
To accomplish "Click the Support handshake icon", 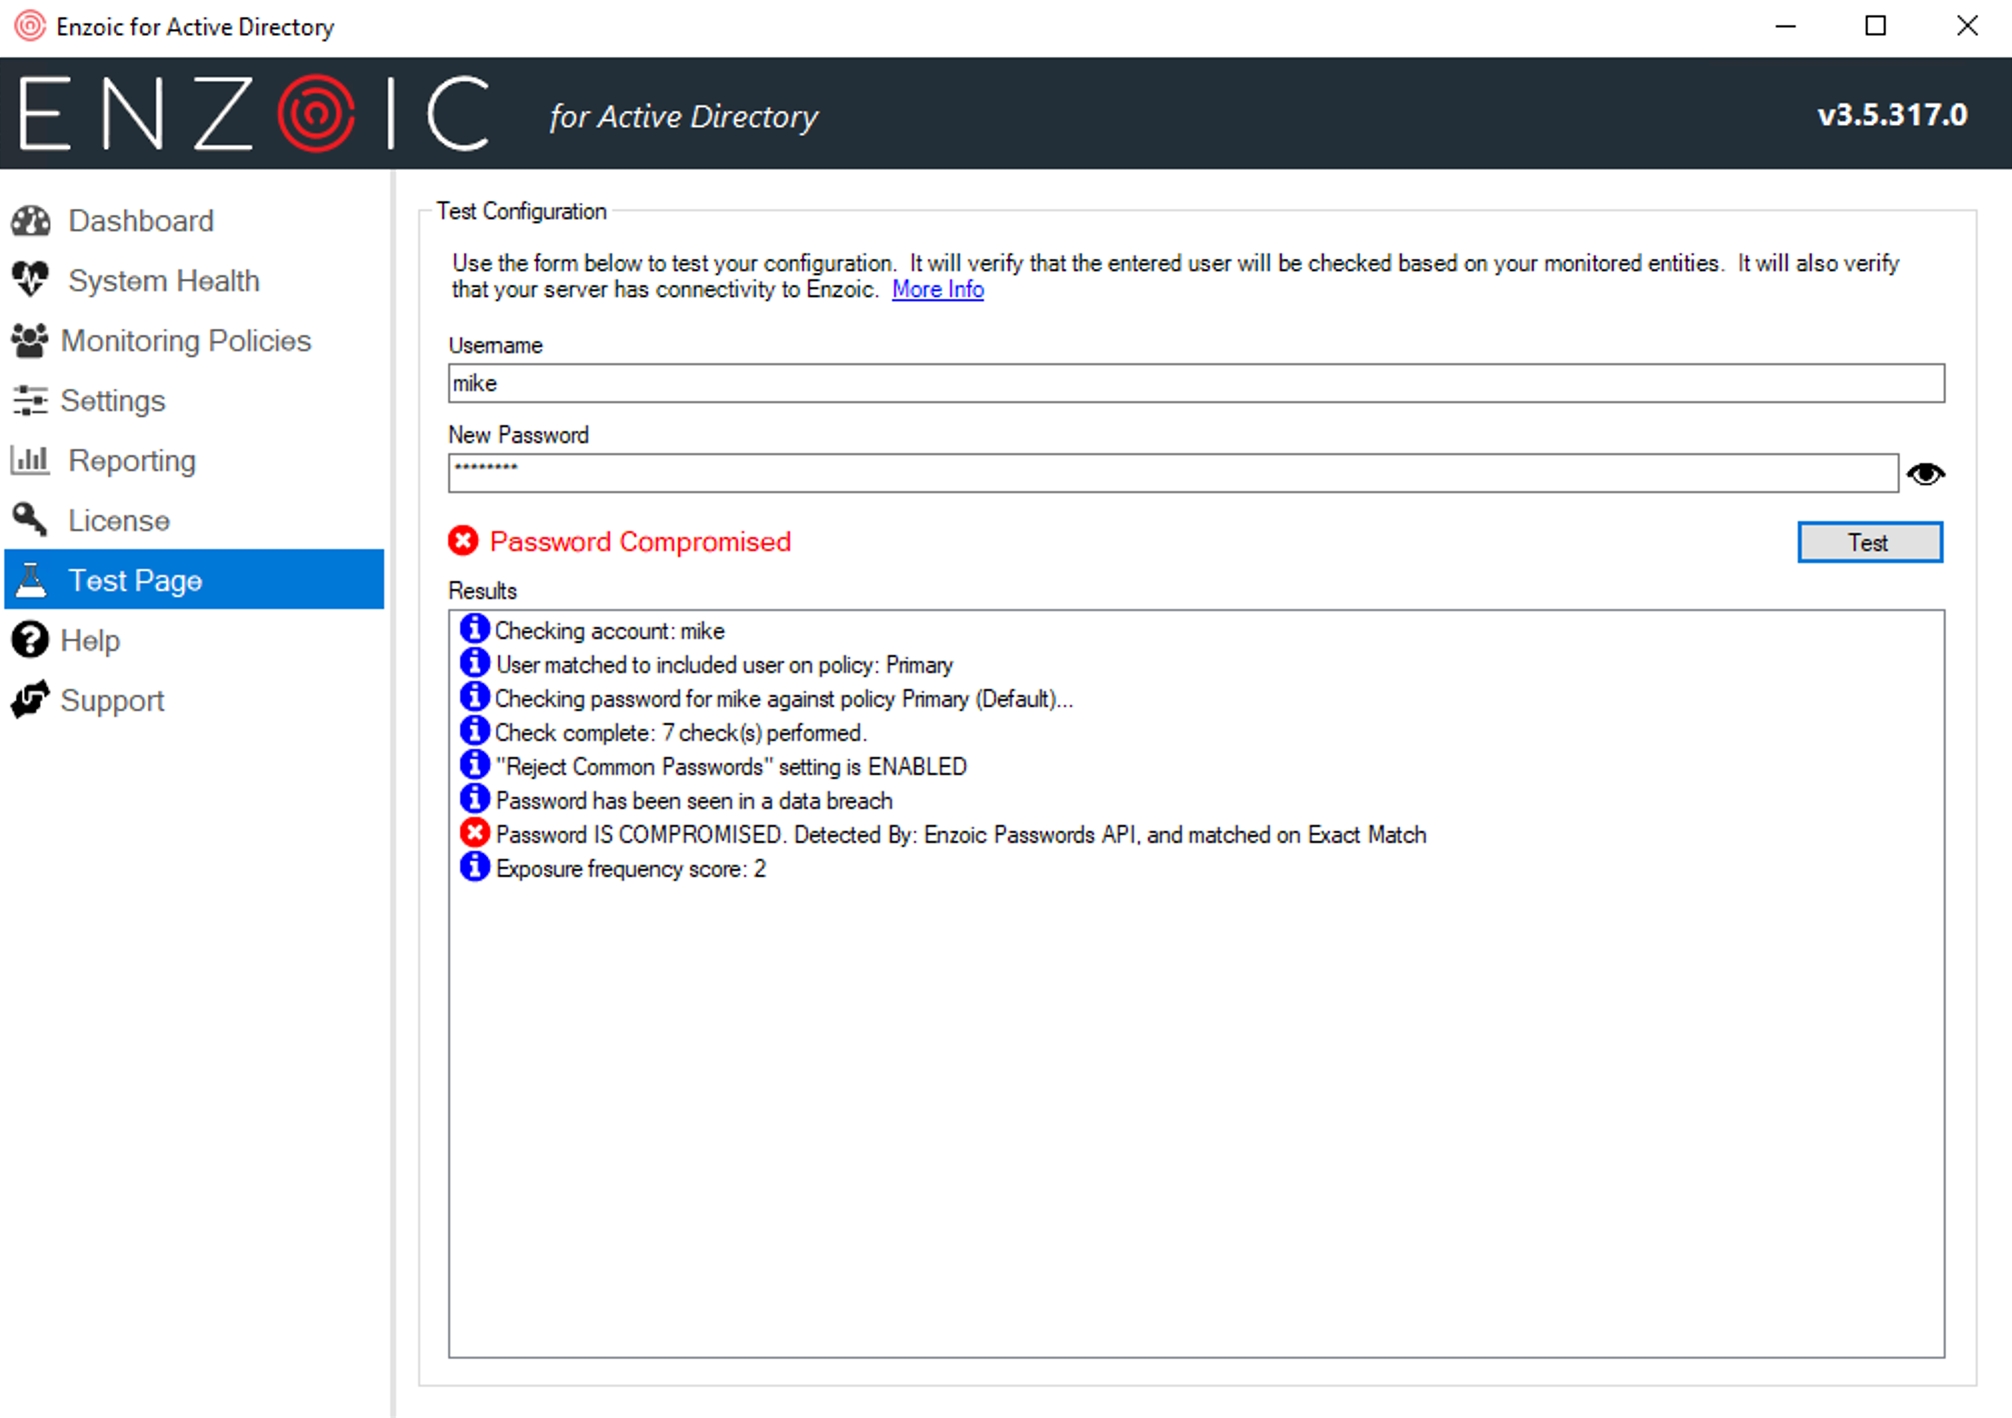I will click(29, 700).
